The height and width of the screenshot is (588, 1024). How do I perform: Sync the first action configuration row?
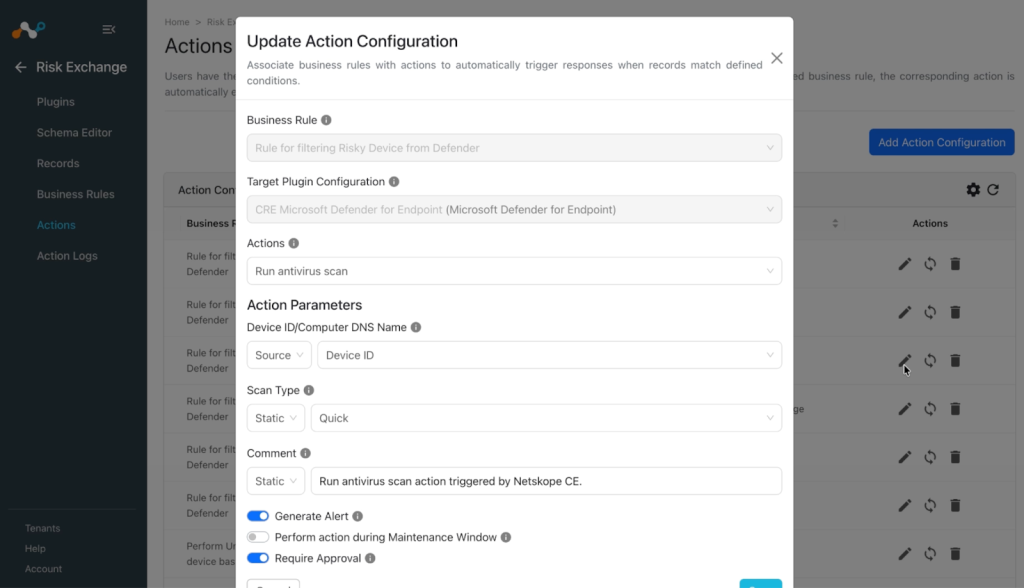[930, 264]
